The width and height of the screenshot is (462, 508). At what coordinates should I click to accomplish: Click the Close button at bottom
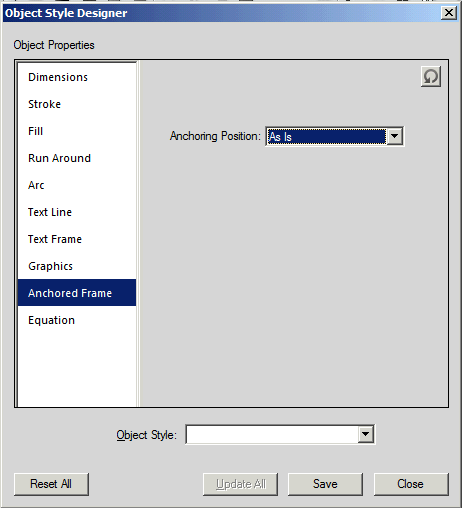[x=411, y=484]
